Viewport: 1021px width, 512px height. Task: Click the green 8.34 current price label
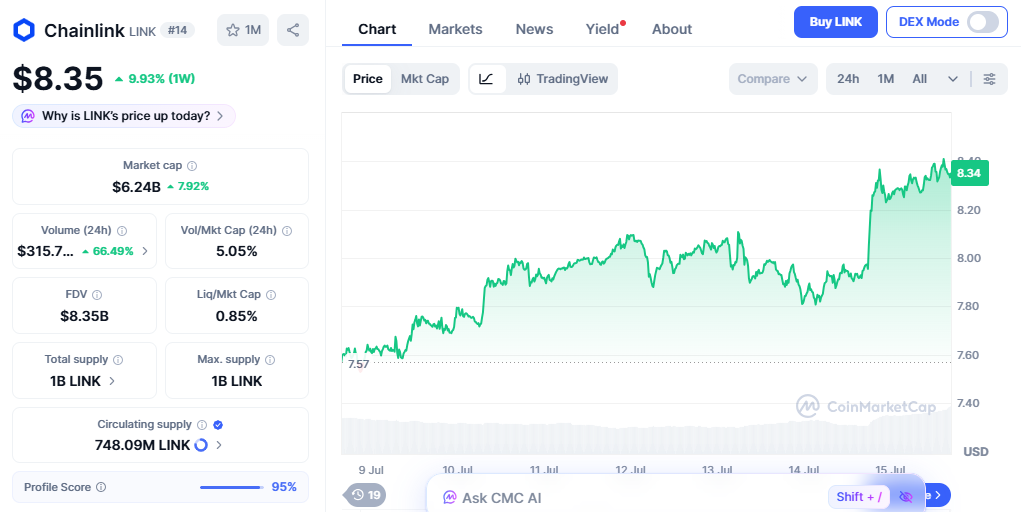point(970,173)
